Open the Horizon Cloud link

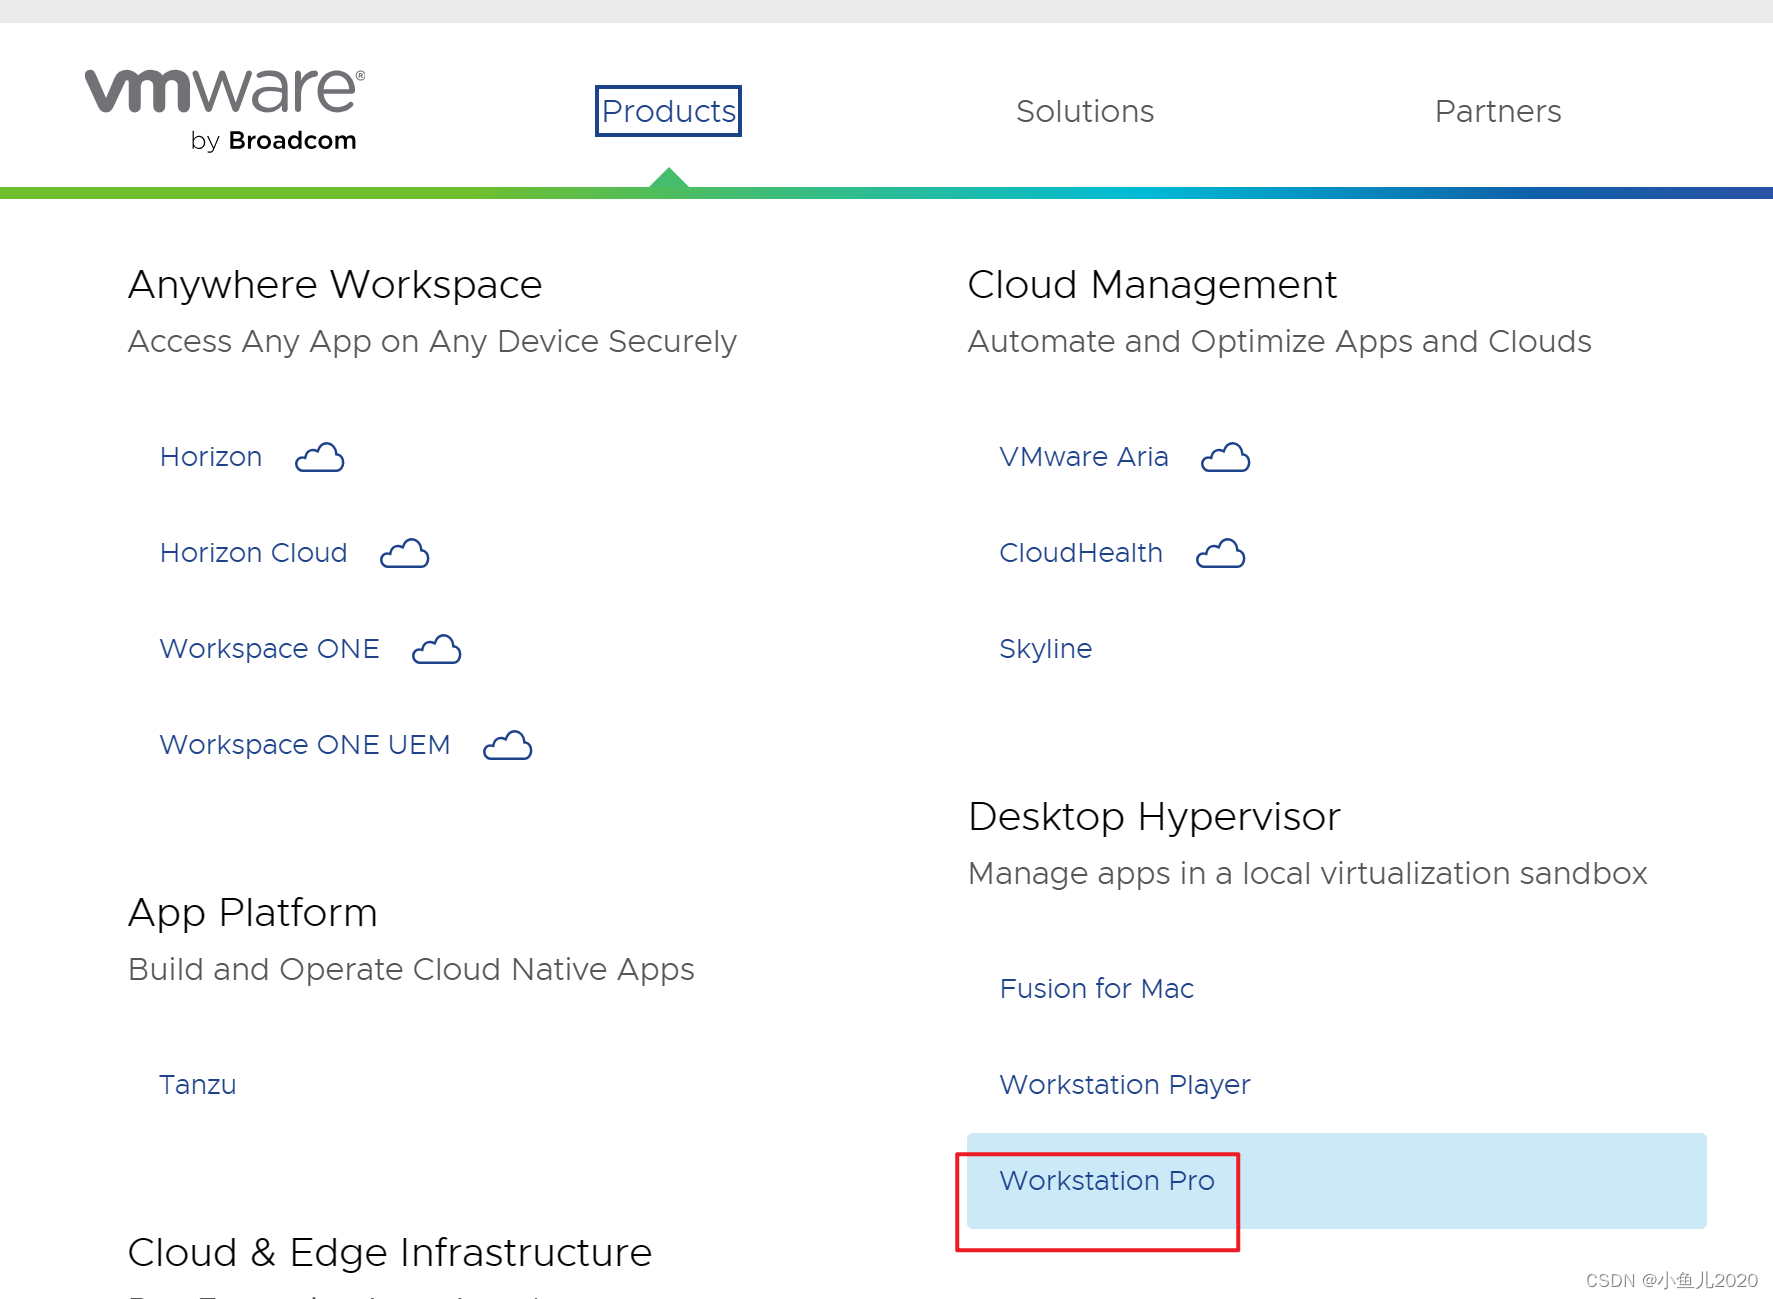click(x=254, y=553)
